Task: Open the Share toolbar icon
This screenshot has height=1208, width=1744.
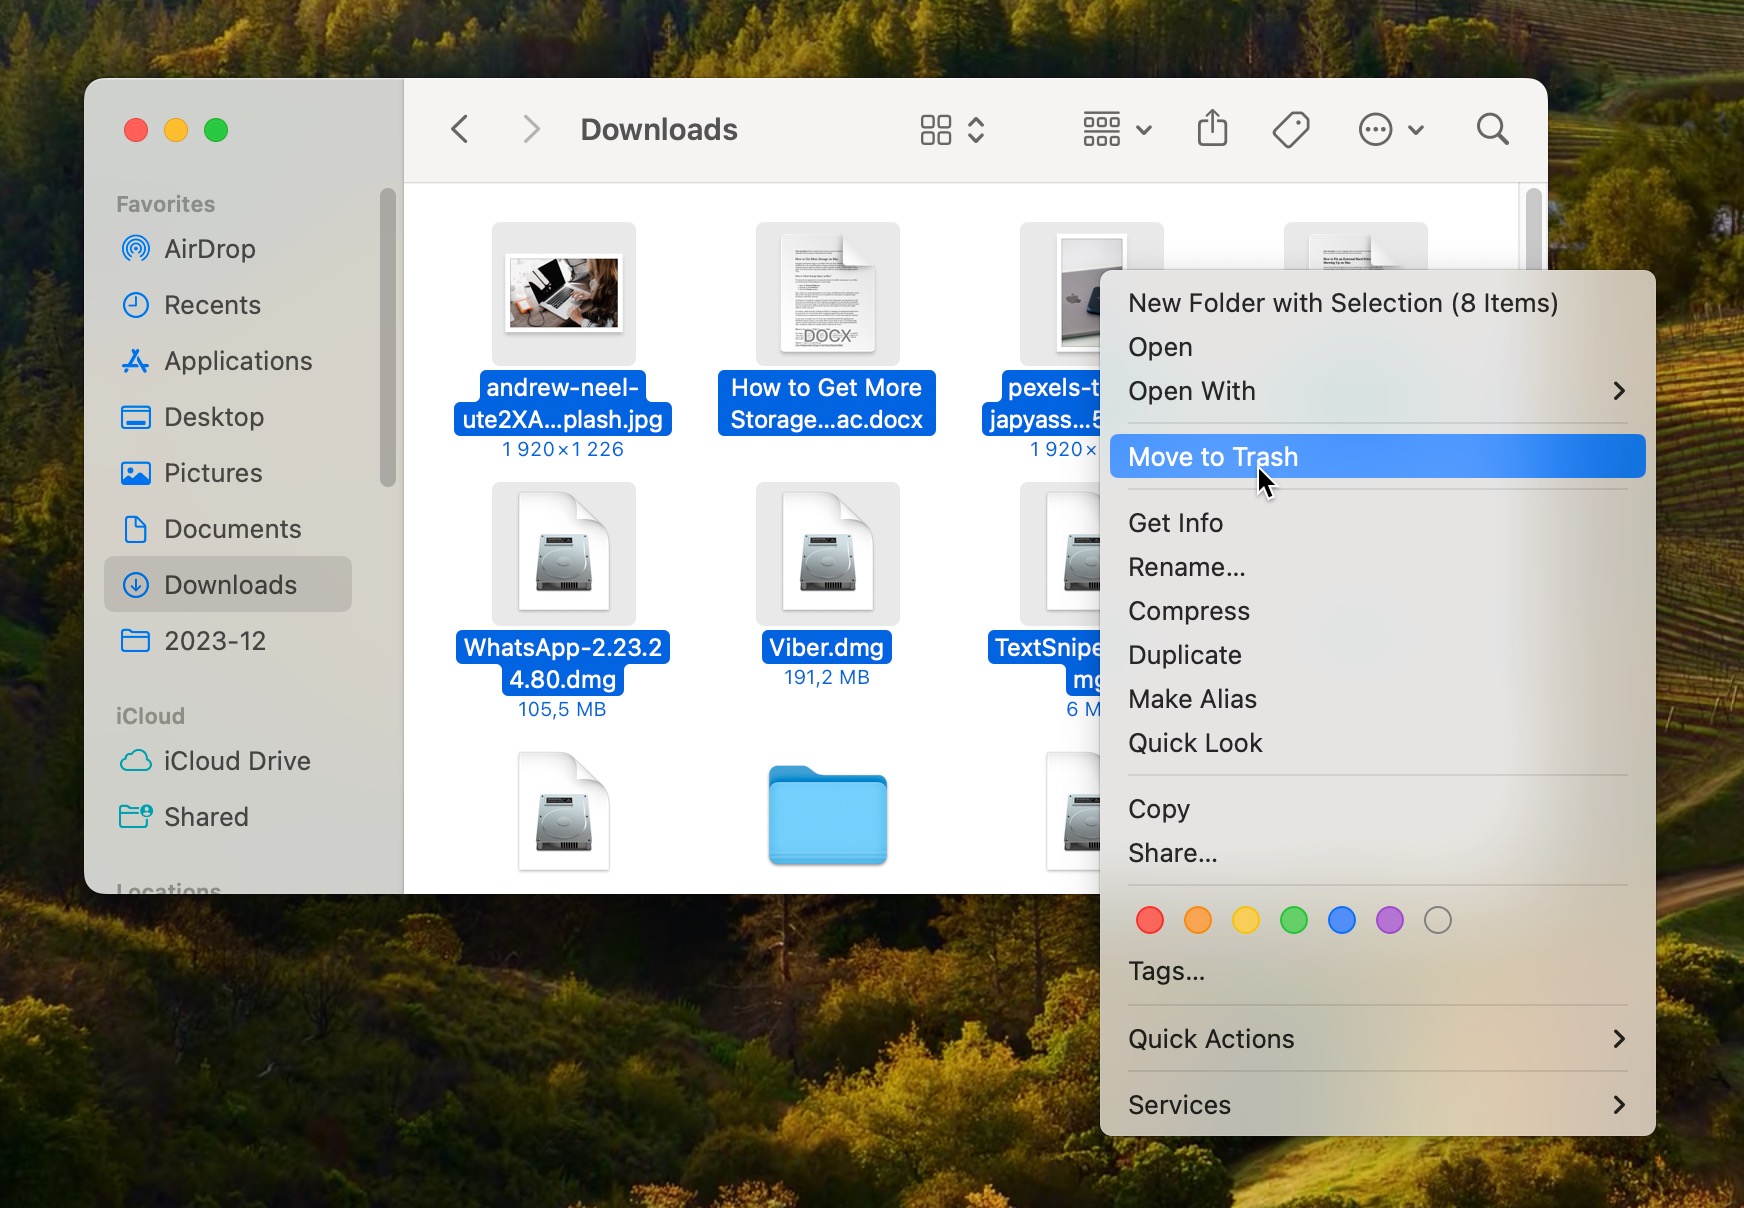Action: pos(1212,128)
